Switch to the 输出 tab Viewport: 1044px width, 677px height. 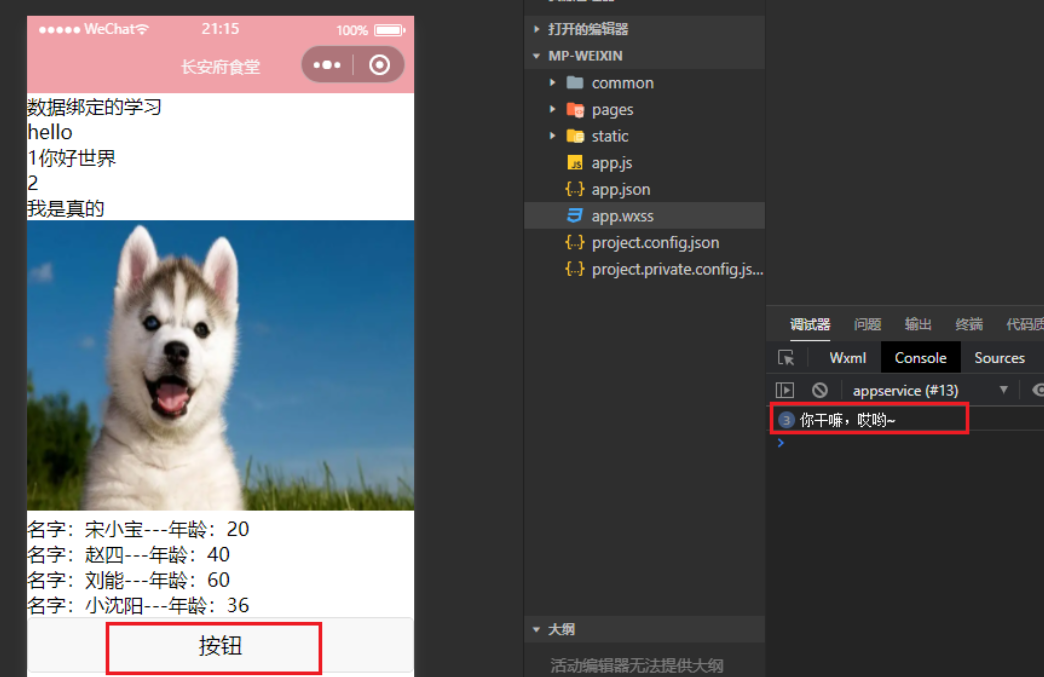(x=917, y=324)
